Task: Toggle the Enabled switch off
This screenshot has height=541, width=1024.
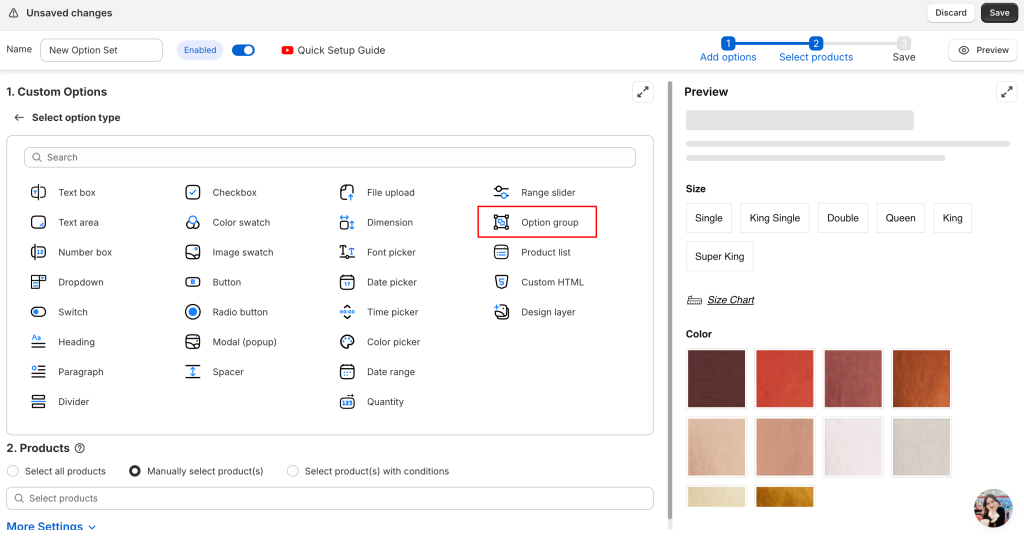Action: (x=243, y=50)
